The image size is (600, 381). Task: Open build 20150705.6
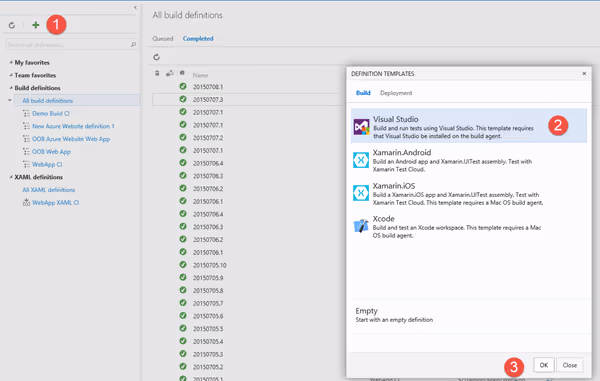click(x=208, y=316)
